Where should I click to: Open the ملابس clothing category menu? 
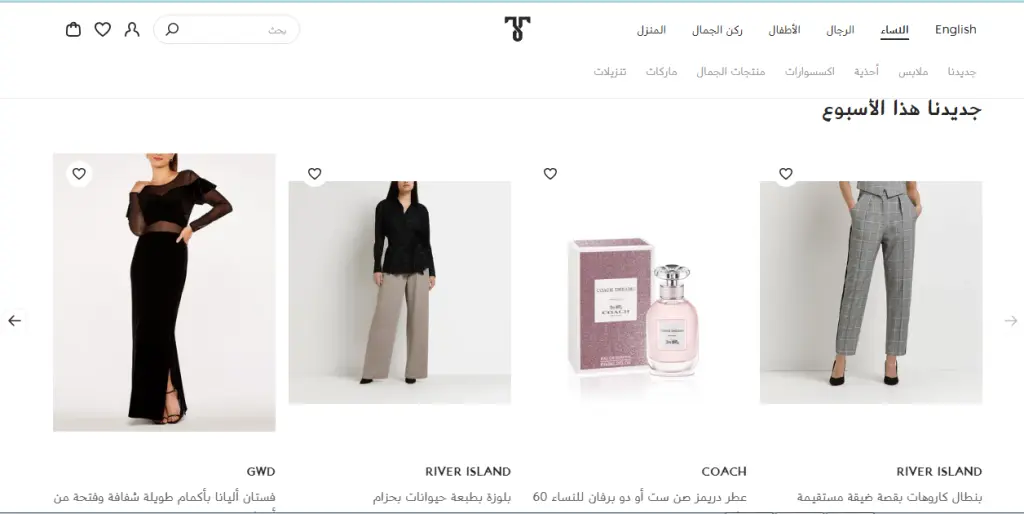point(913,71)
